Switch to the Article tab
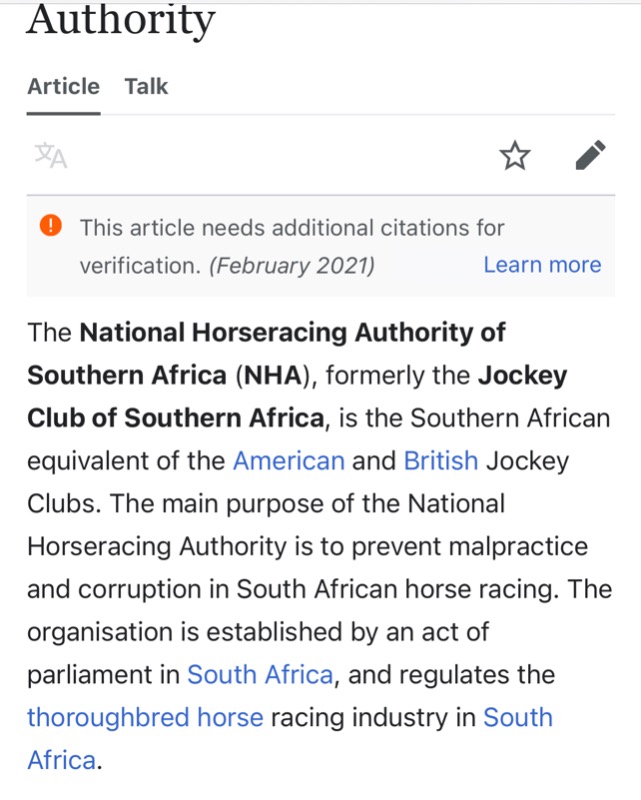Screen dimensions: 641x800 63,87
